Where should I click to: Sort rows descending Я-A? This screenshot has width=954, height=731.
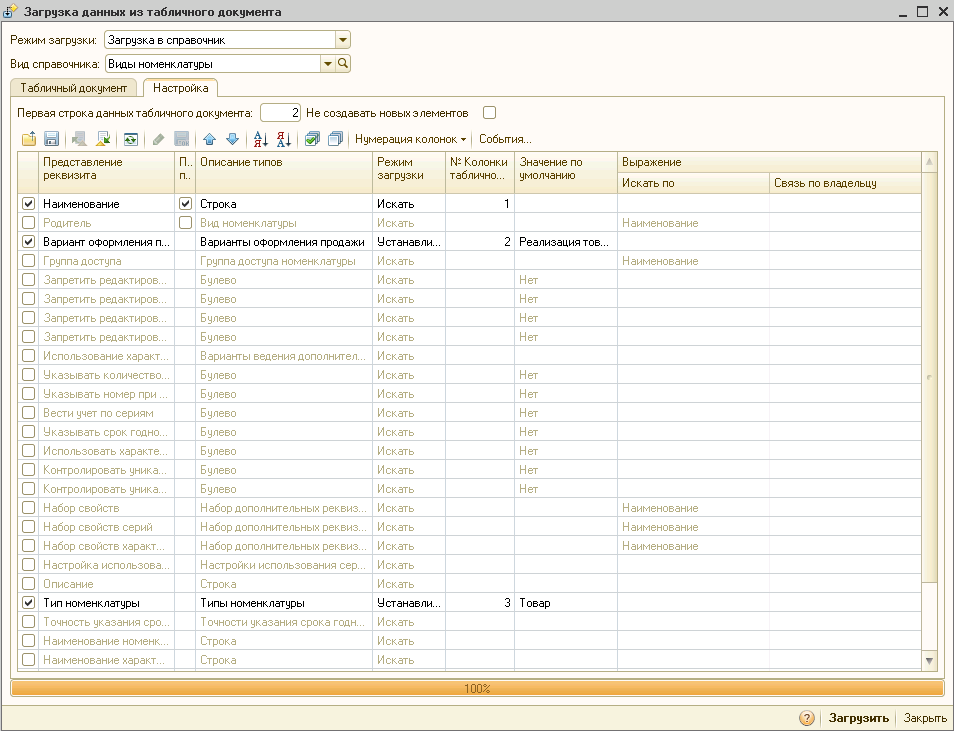pyautogui.click(x=283, y=139)
